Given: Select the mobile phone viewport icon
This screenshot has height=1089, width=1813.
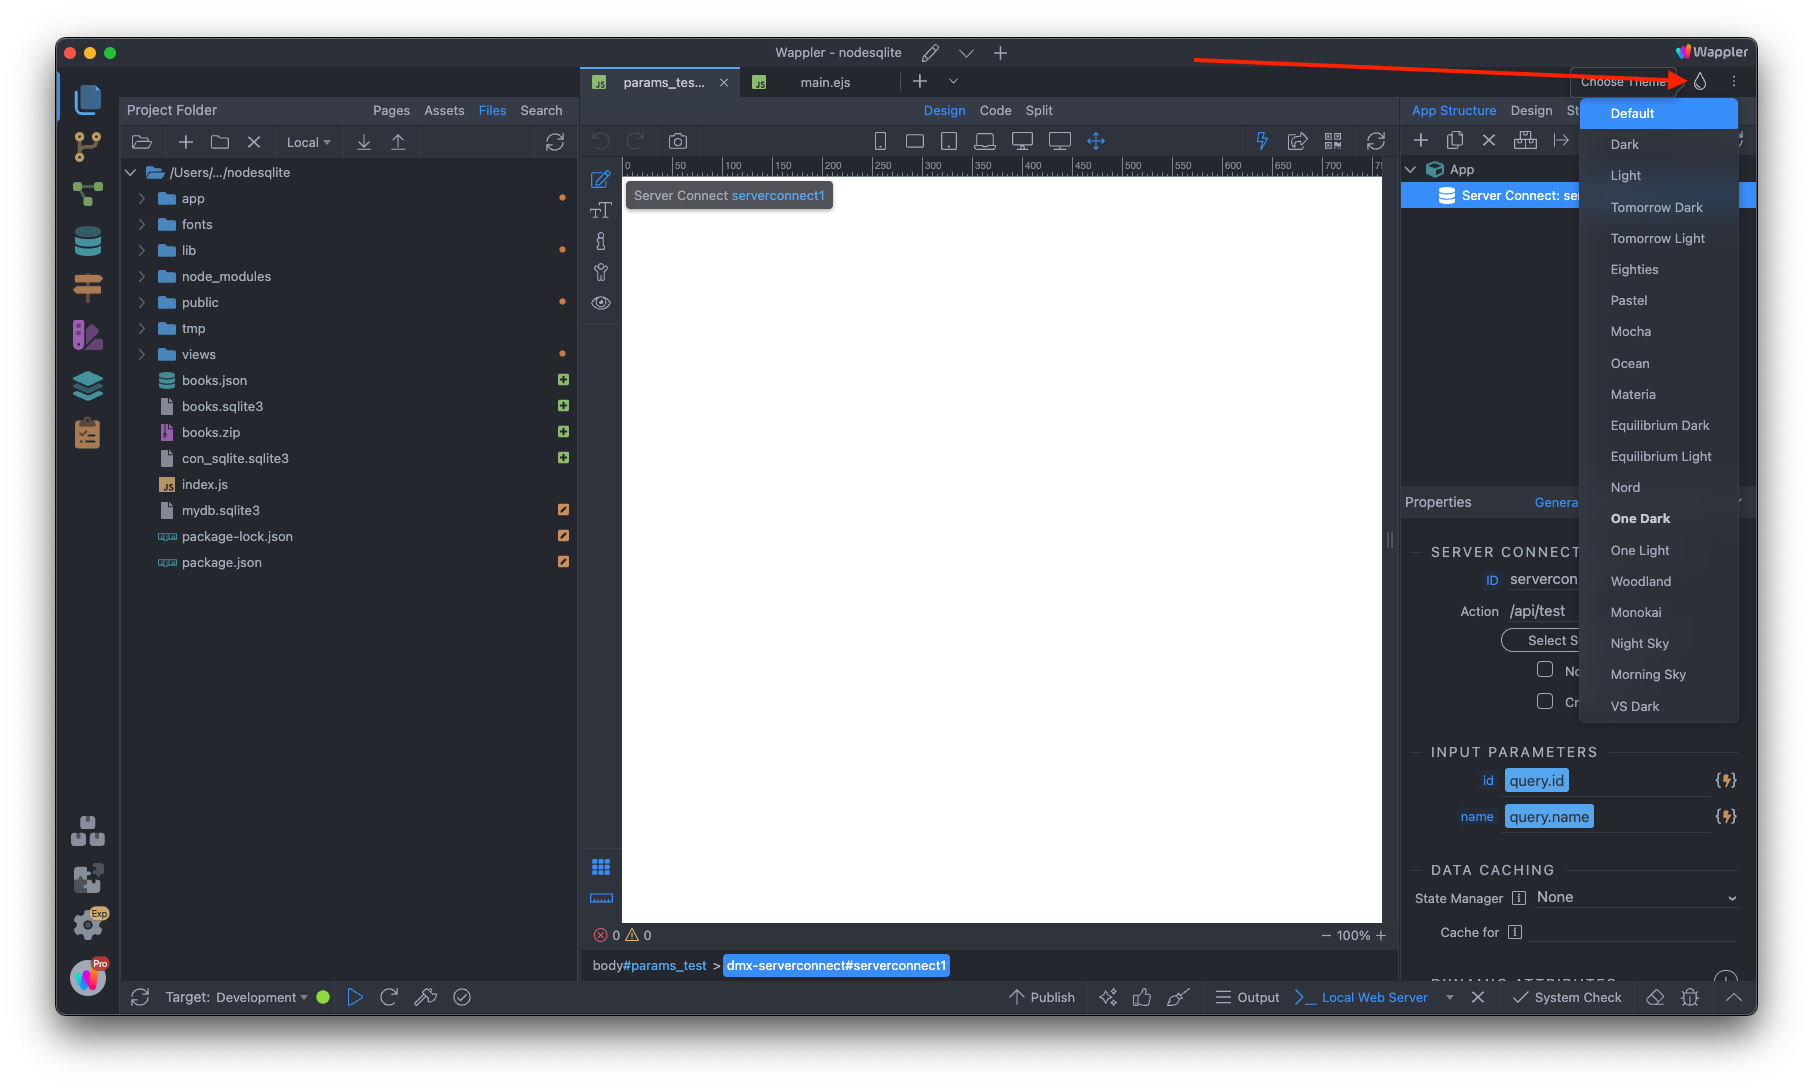Looking at the screenshot, I should coord(880,141).
